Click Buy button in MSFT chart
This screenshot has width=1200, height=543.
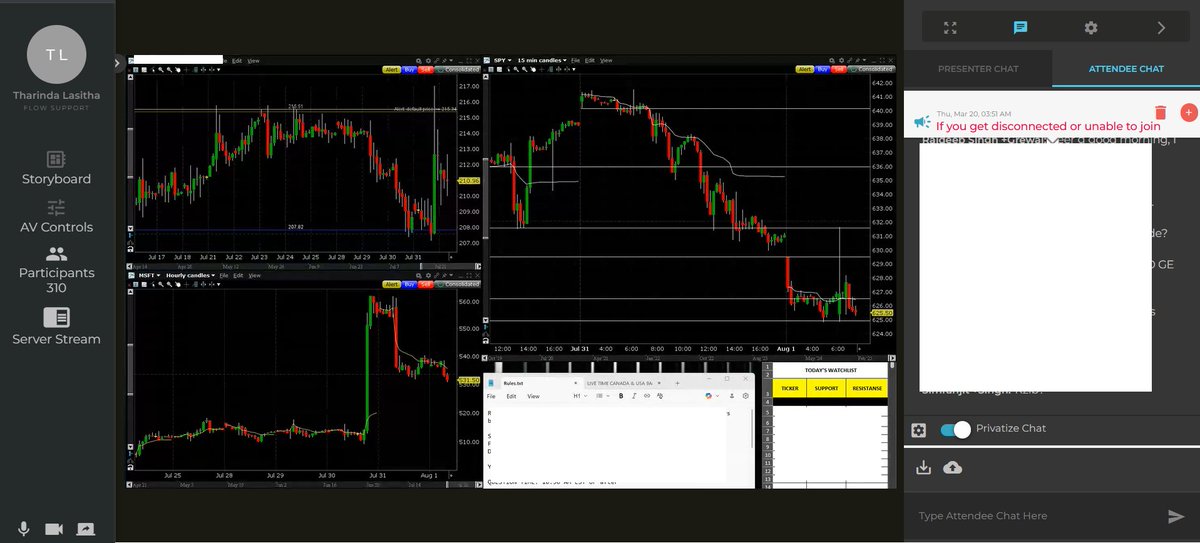409,284
